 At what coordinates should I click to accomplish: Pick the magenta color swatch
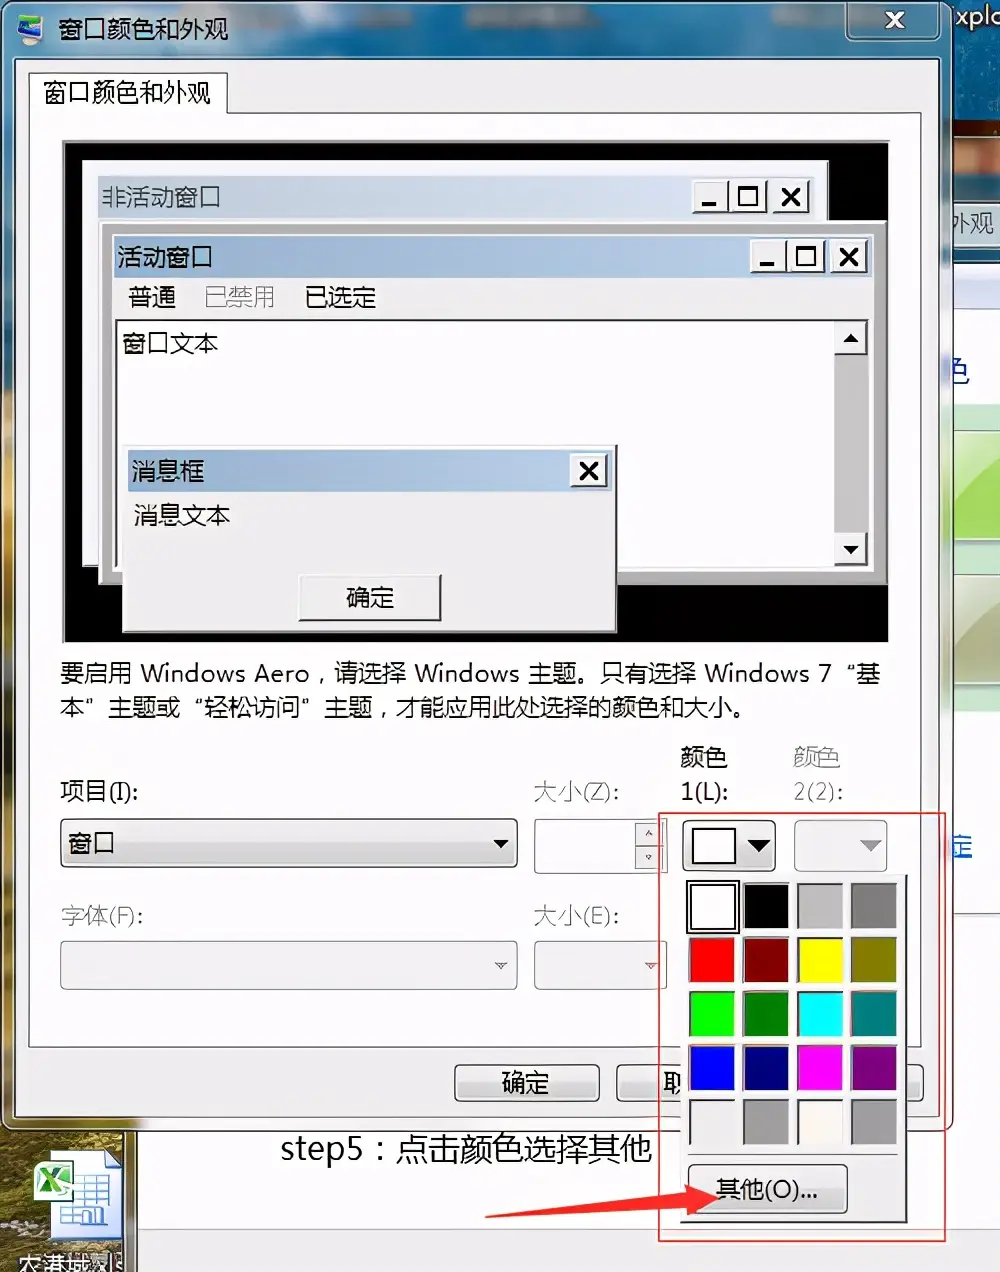coord(819,1068)
